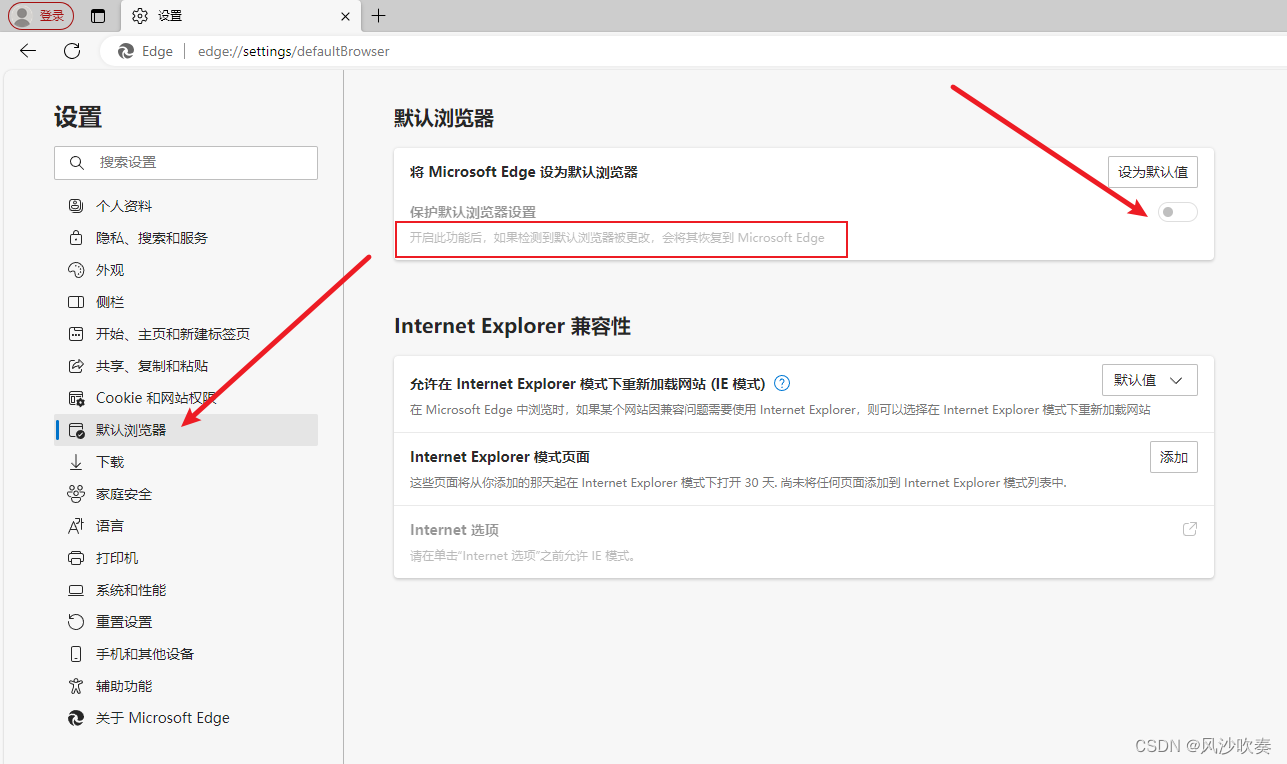Select 默认浏览器 in the sidebar
Viewport: 1287px width, 764px height.
(x=186, y=430)
